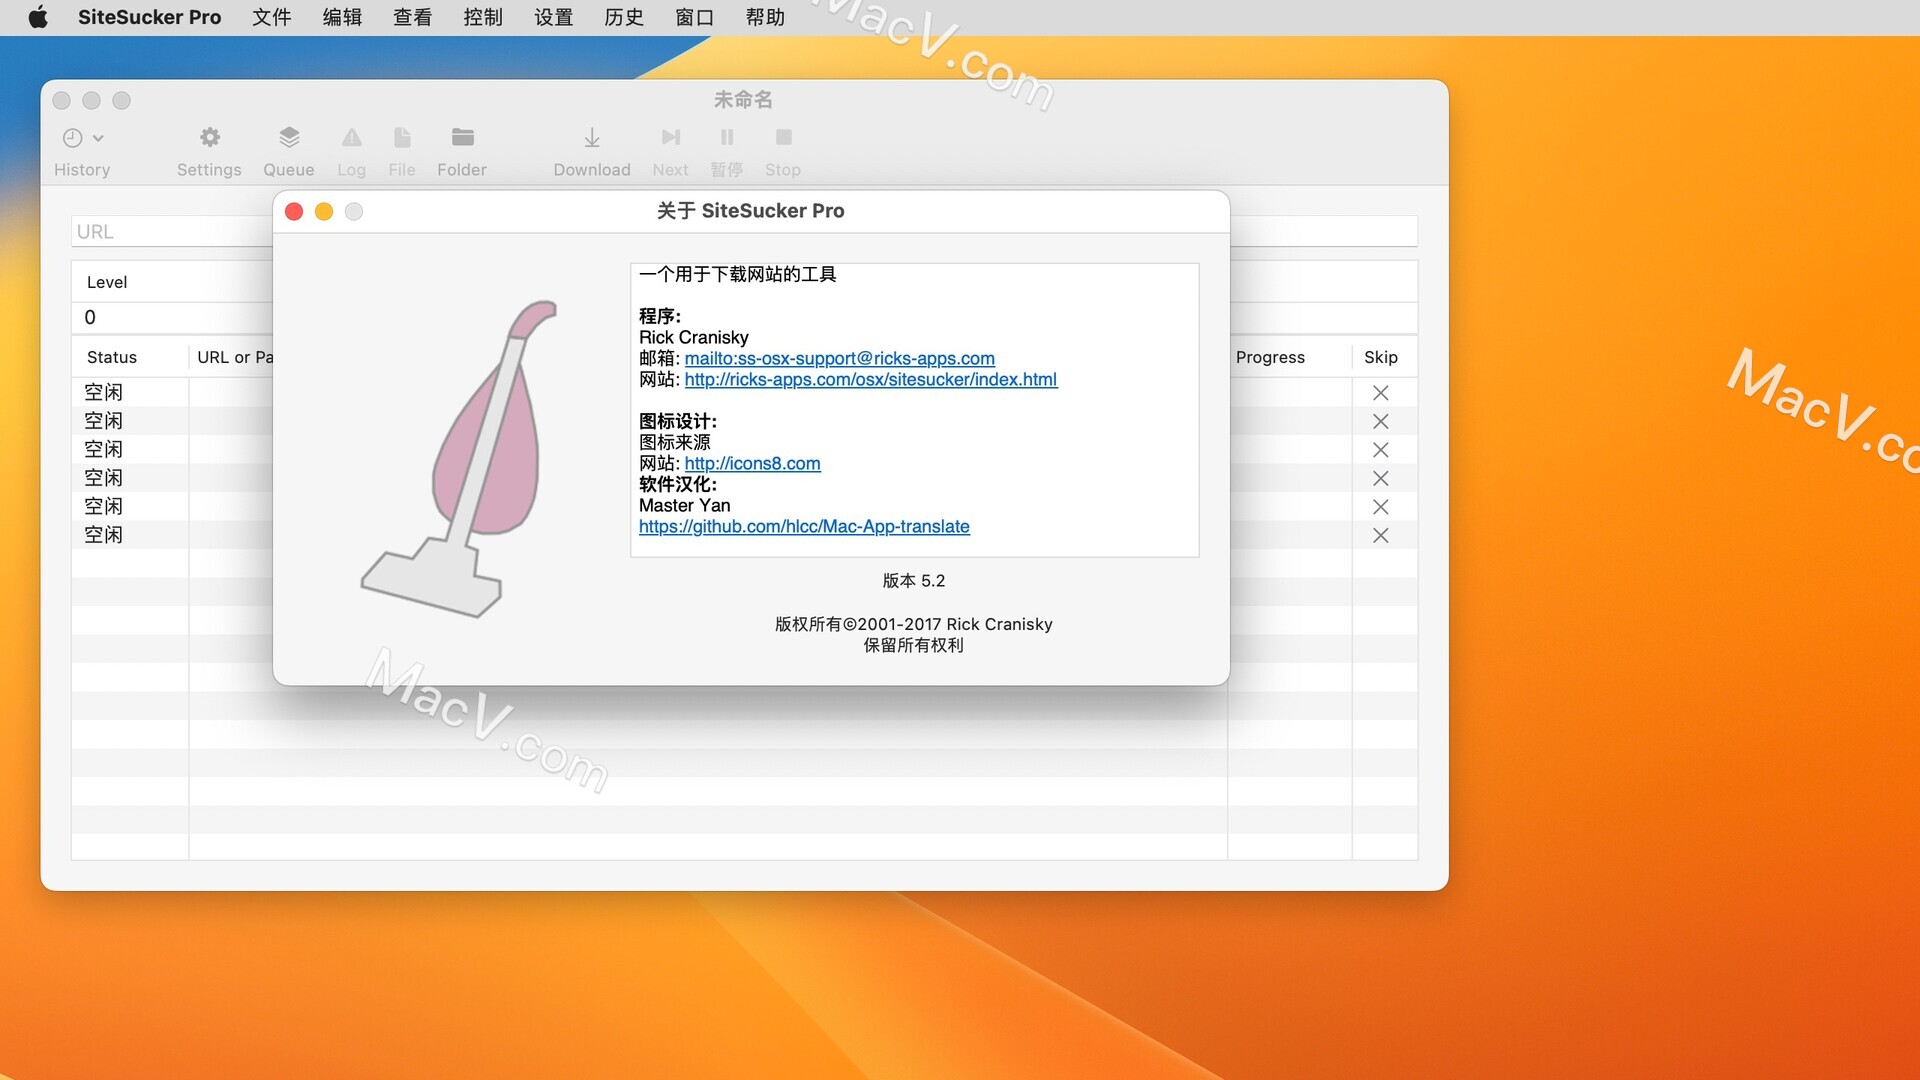Open the 编辑 menu
Viewport: 1920px width, 1080px height.
click(342, 17)
